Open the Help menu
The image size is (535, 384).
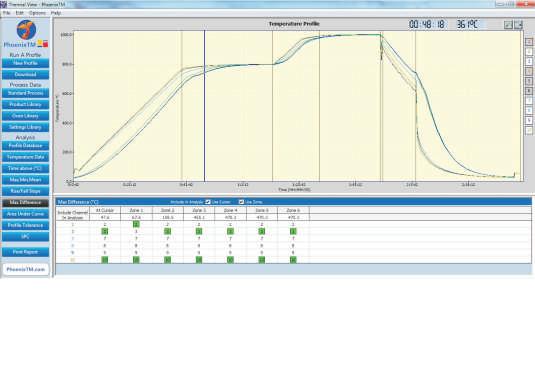pyautogui.click(x=56, y=13)
